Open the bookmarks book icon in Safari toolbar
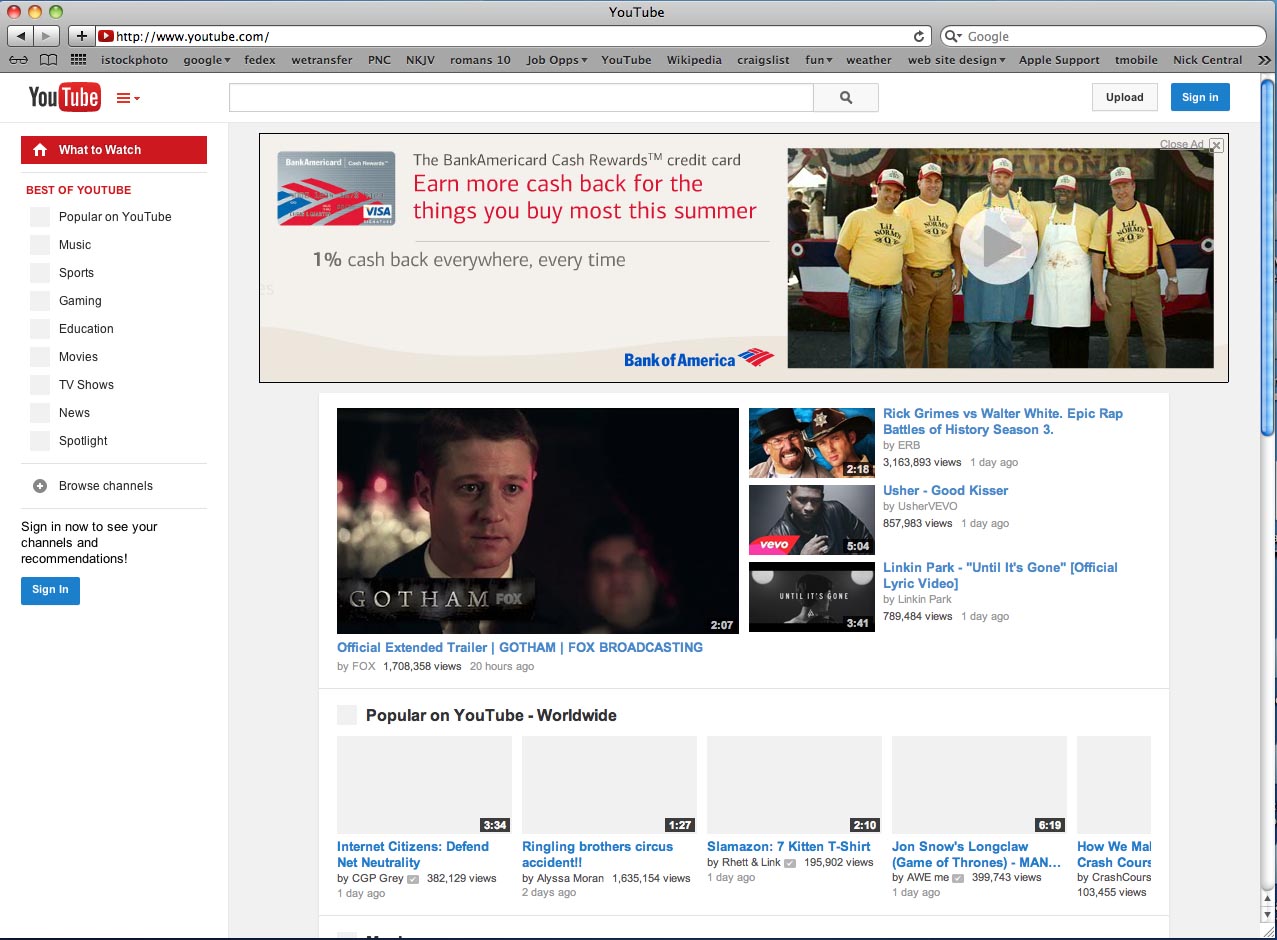This screenshot has height=940, width=1277. coord(48,59)
